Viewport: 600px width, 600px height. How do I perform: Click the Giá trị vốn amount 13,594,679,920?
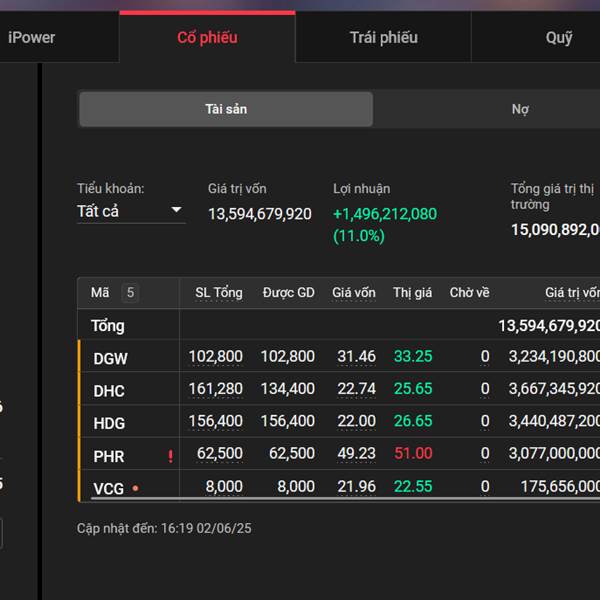260,214
